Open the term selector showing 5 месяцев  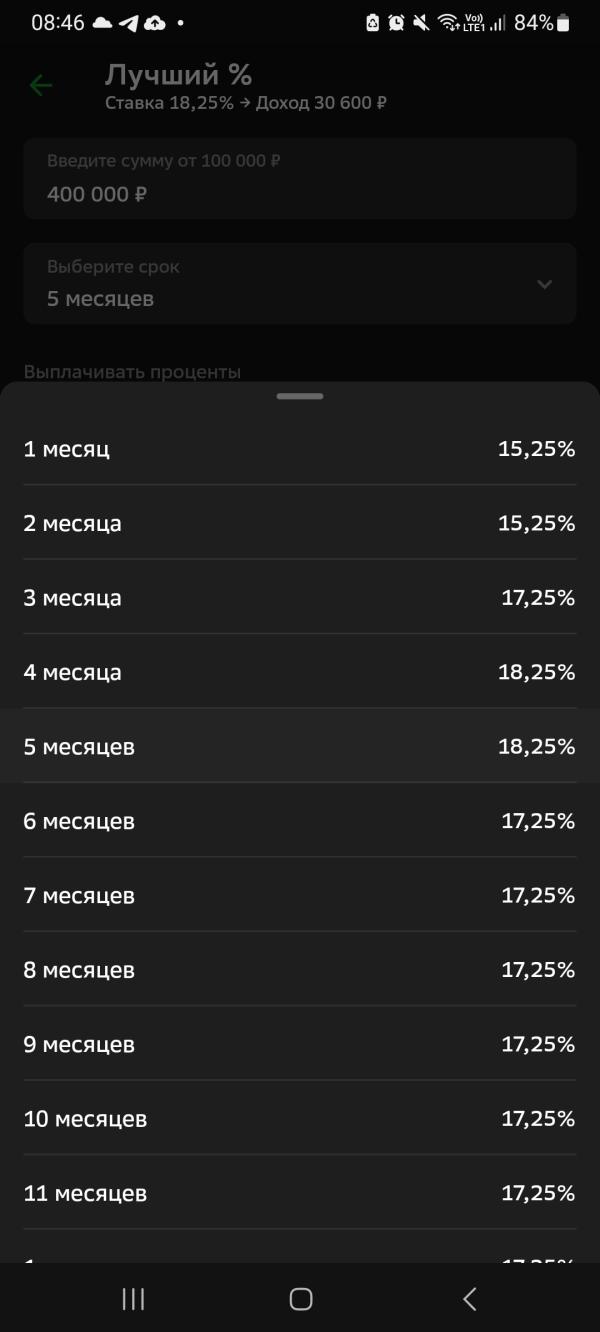pos(300,283)
